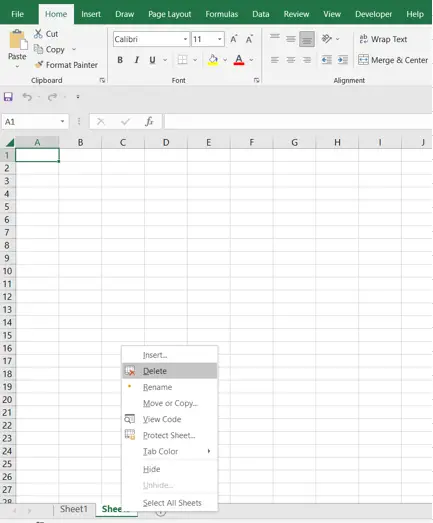This screenshot has width=433, height=523.
Task: Customize Quick Access Toolbar arrow
Action: tap(78, 97)
